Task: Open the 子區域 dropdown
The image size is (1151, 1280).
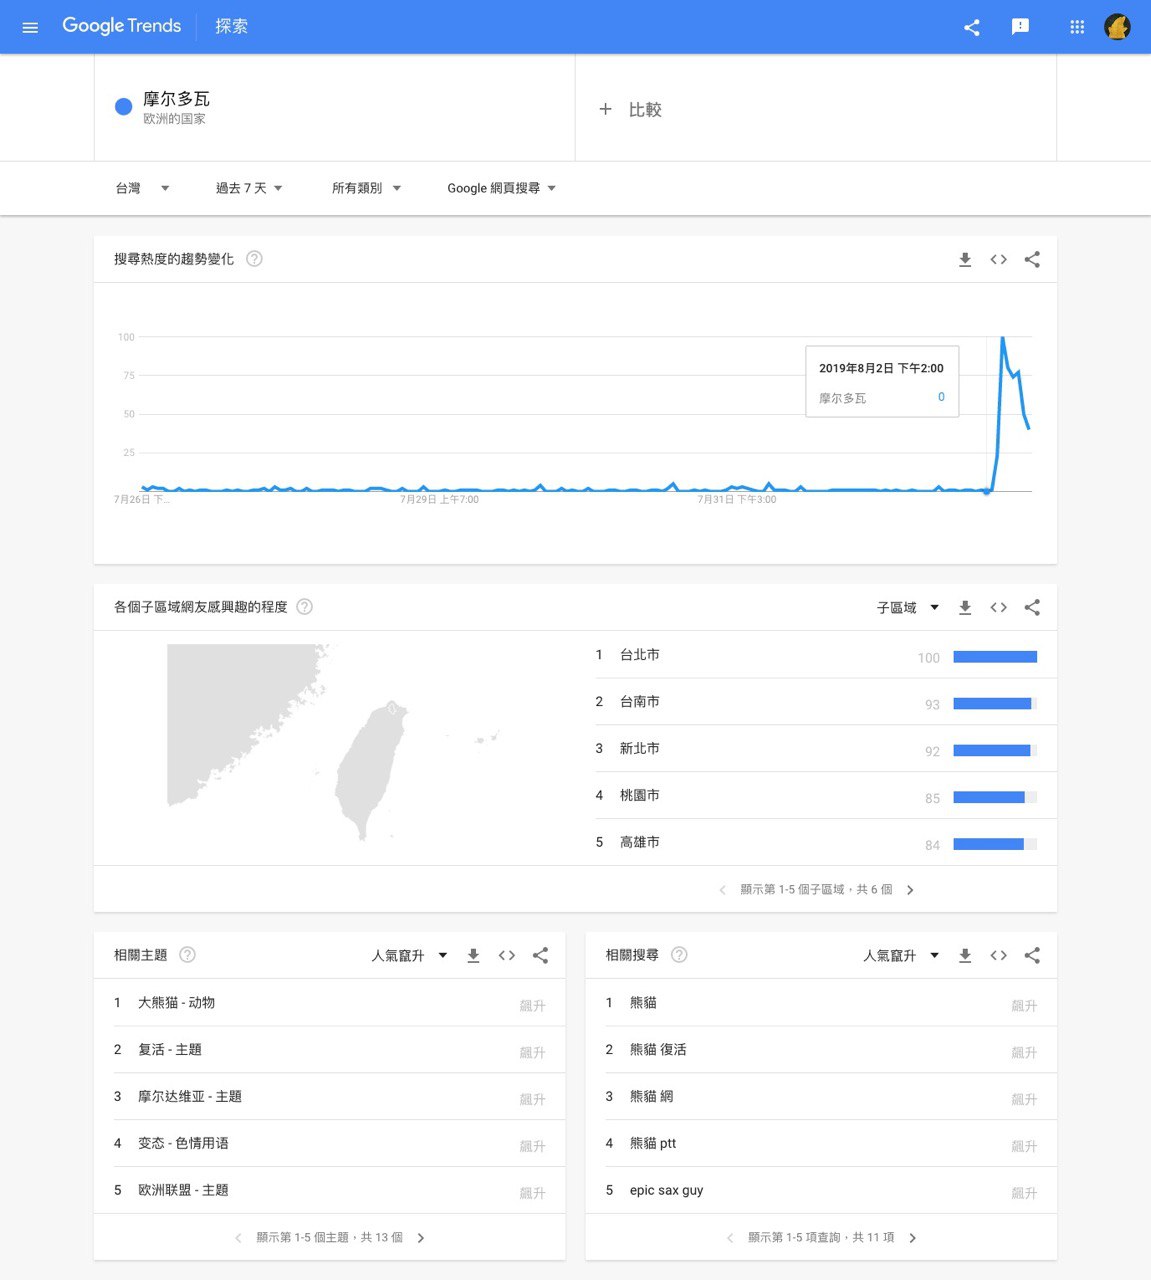Action: [908, 608]
